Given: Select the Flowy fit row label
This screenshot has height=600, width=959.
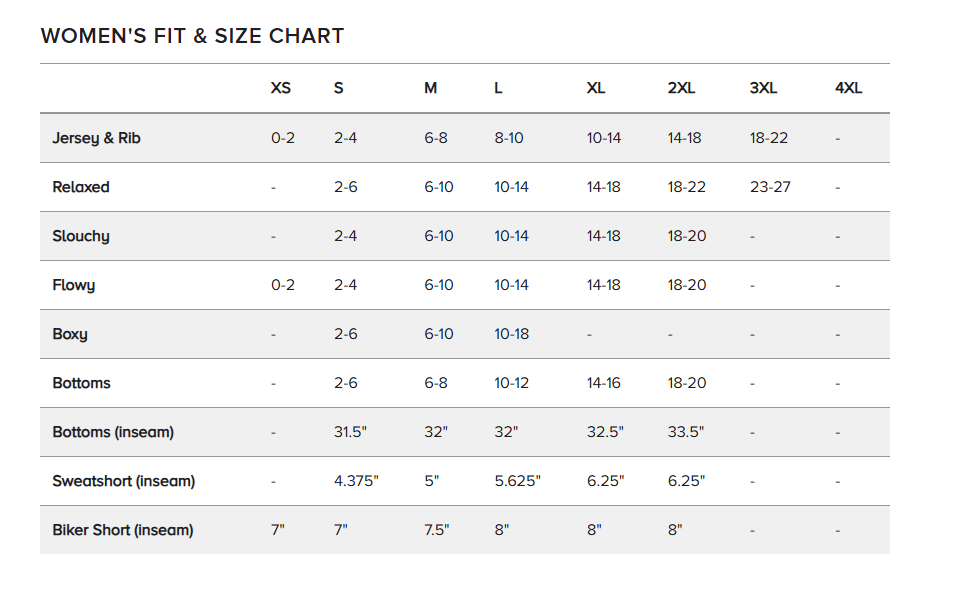Looking at the screenshot, I should [74, 285].
